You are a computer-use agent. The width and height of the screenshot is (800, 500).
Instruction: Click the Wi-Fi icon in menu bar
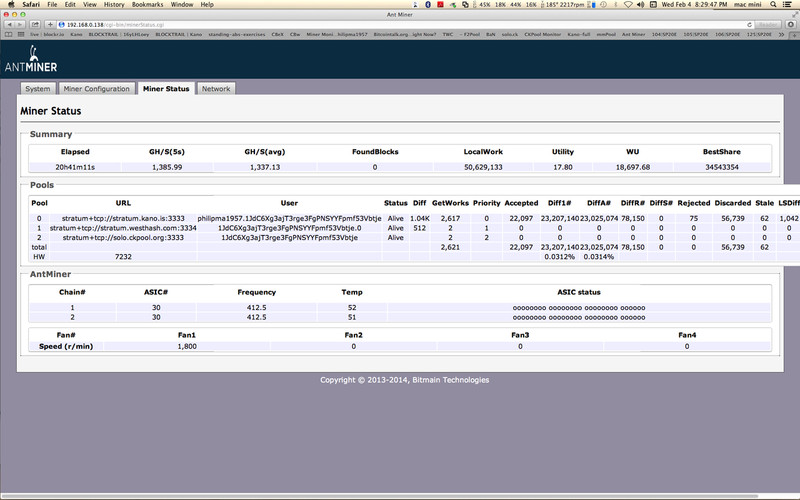[628, 4]
